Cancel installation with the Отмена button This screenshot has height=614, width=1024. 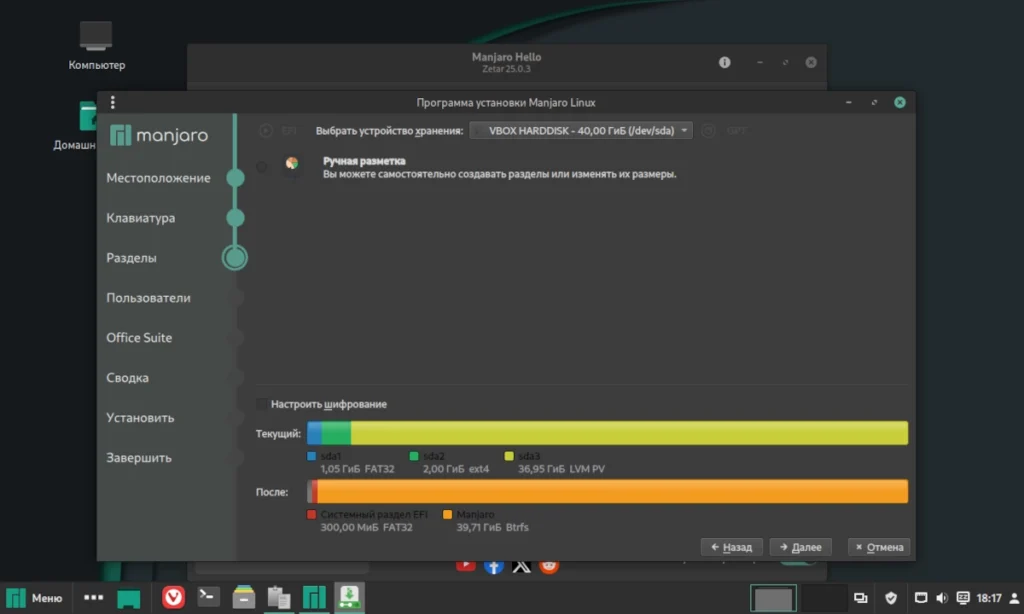(879, 547)
